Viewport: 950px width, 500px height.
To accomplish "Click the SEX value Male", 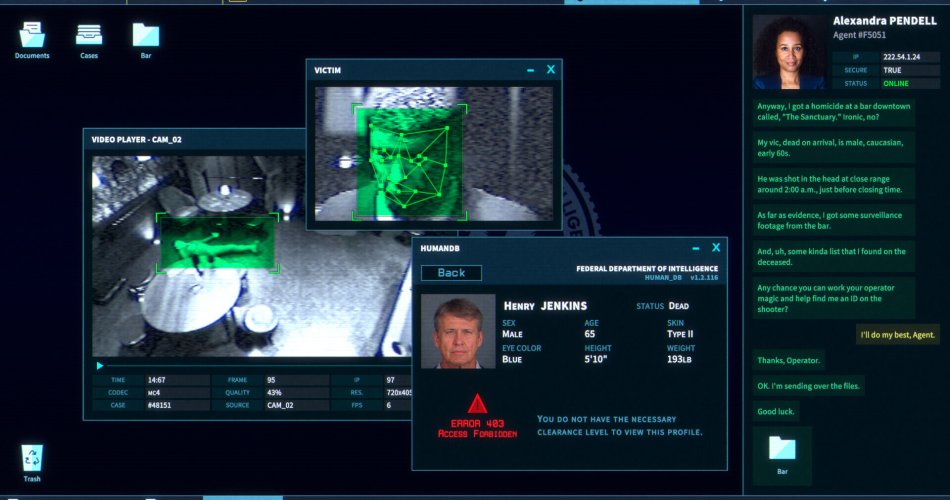I will 512,334.
